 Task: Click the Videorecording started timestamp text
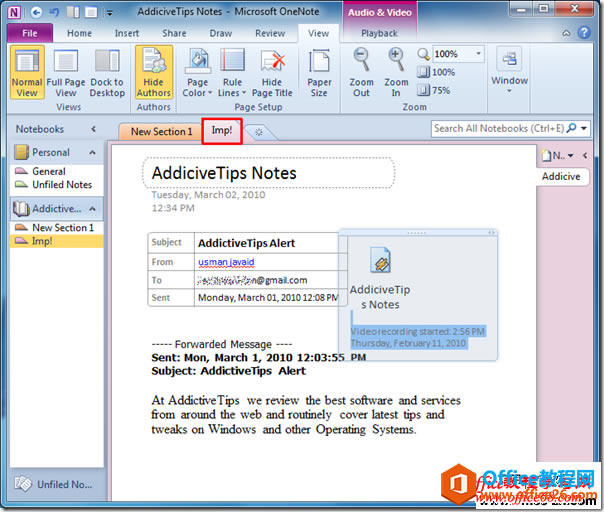point(418,331)
